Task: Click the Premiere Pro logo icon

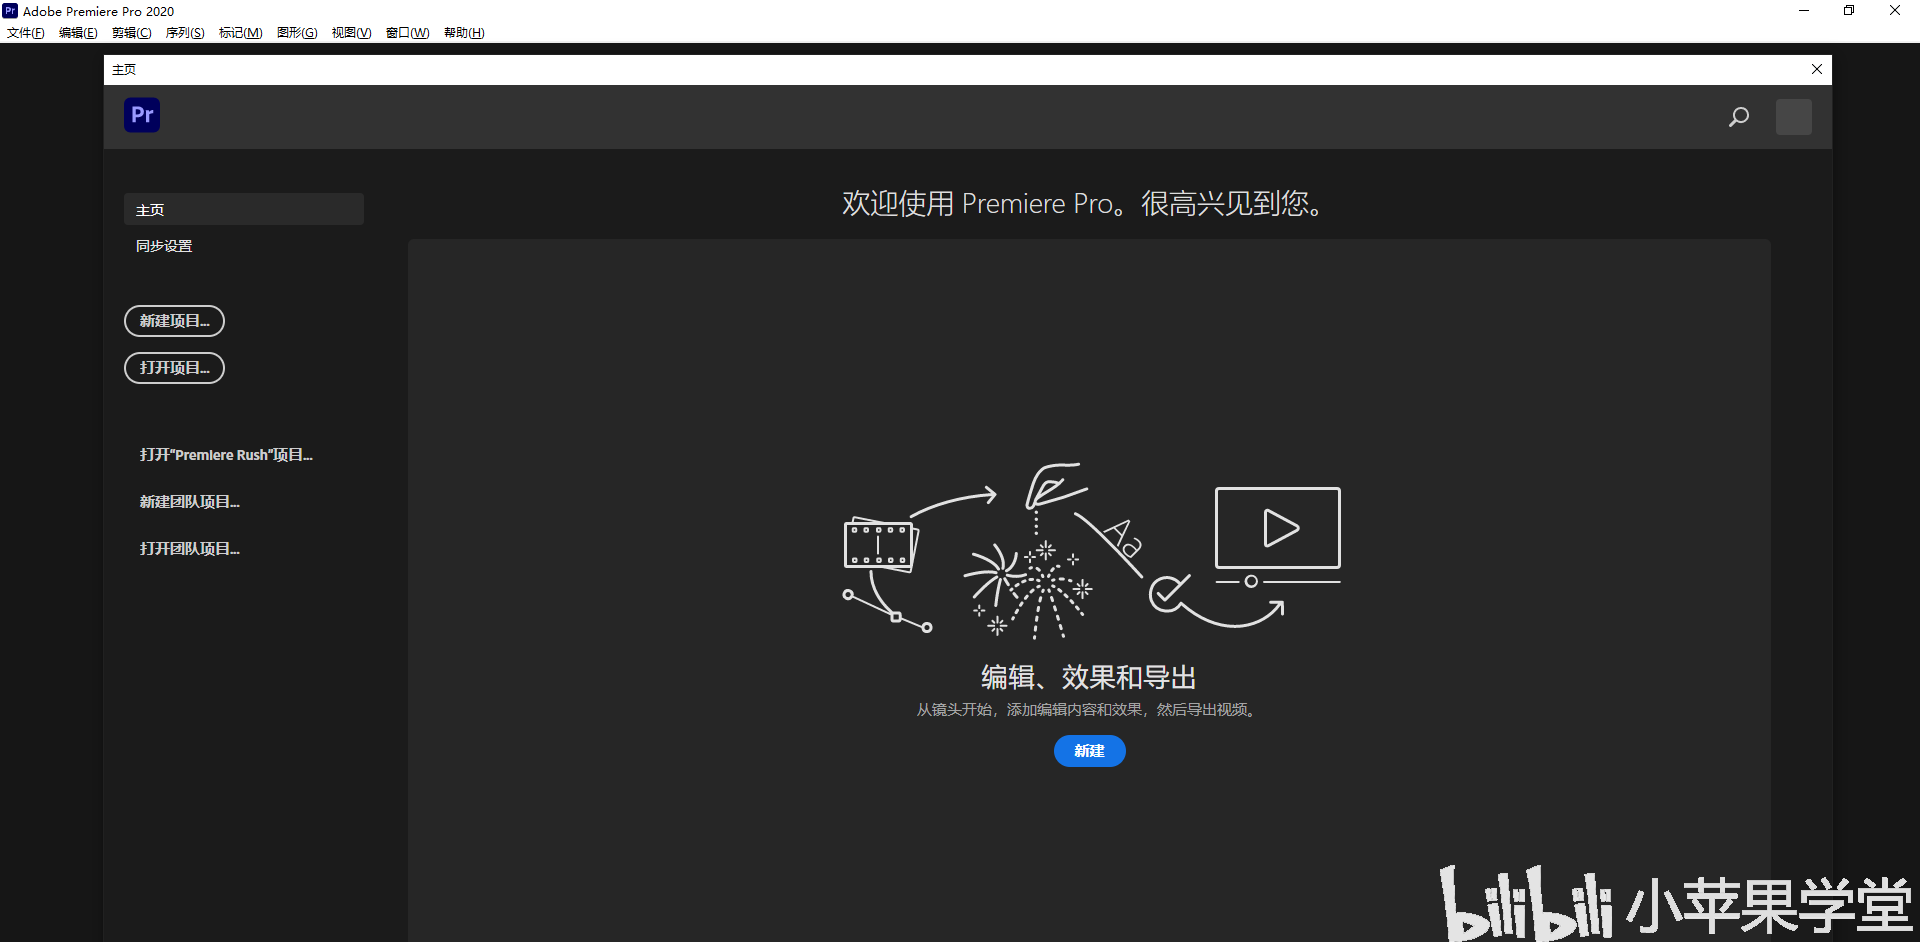Action: click(142, 115)
